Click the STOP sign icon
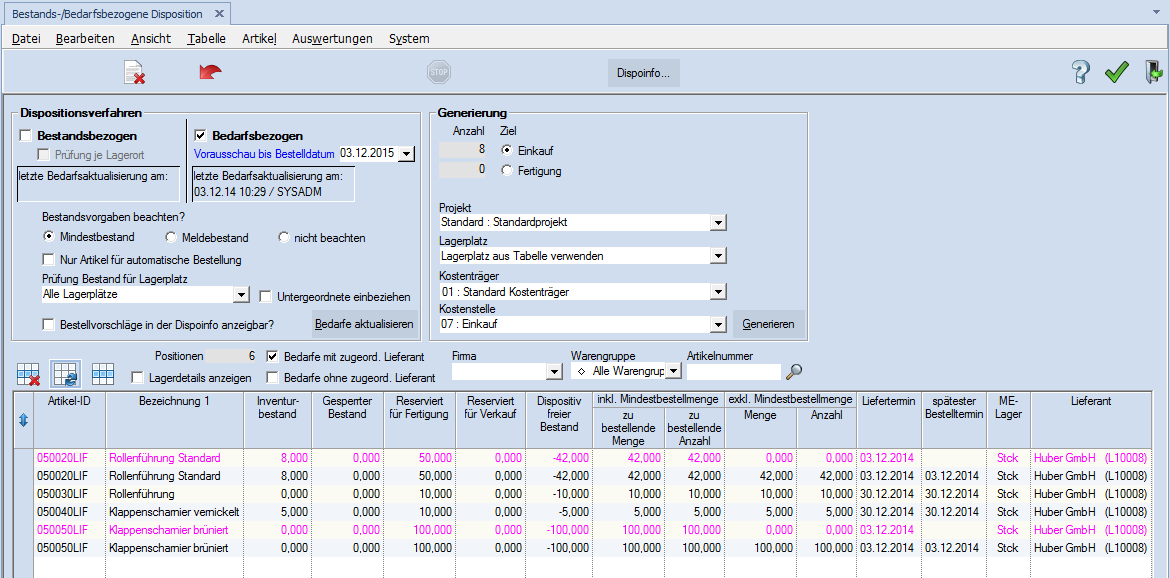The image size is (1170, 578). (438, 72)
